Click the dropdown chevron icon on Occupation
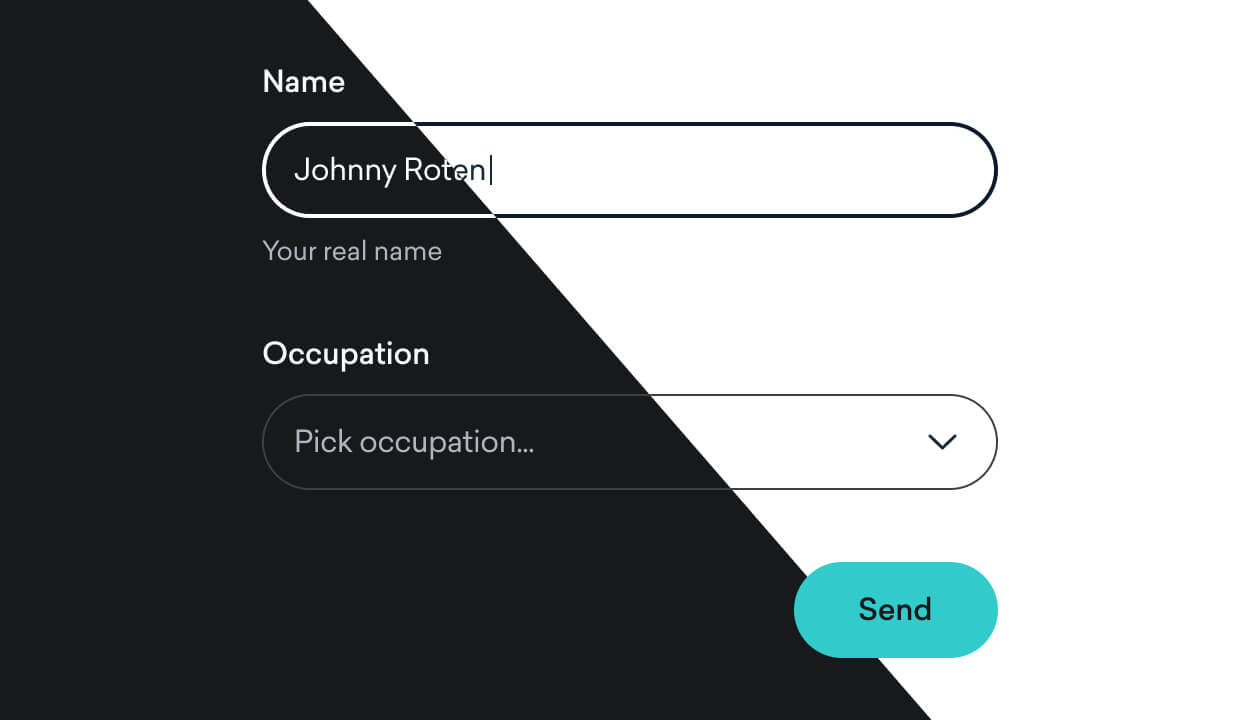 941,441
